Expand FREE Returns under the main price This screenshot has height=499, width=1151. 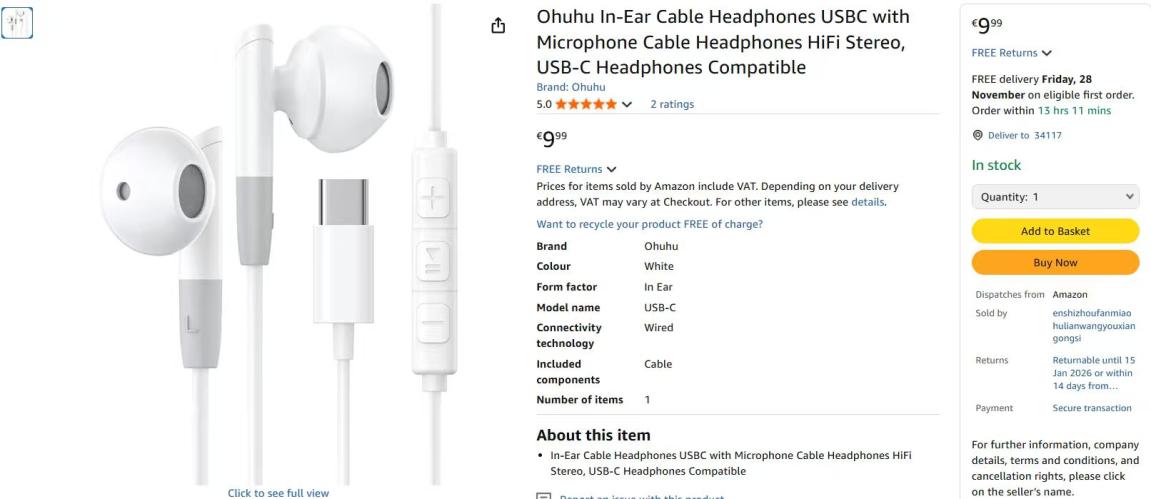point(576,169)
